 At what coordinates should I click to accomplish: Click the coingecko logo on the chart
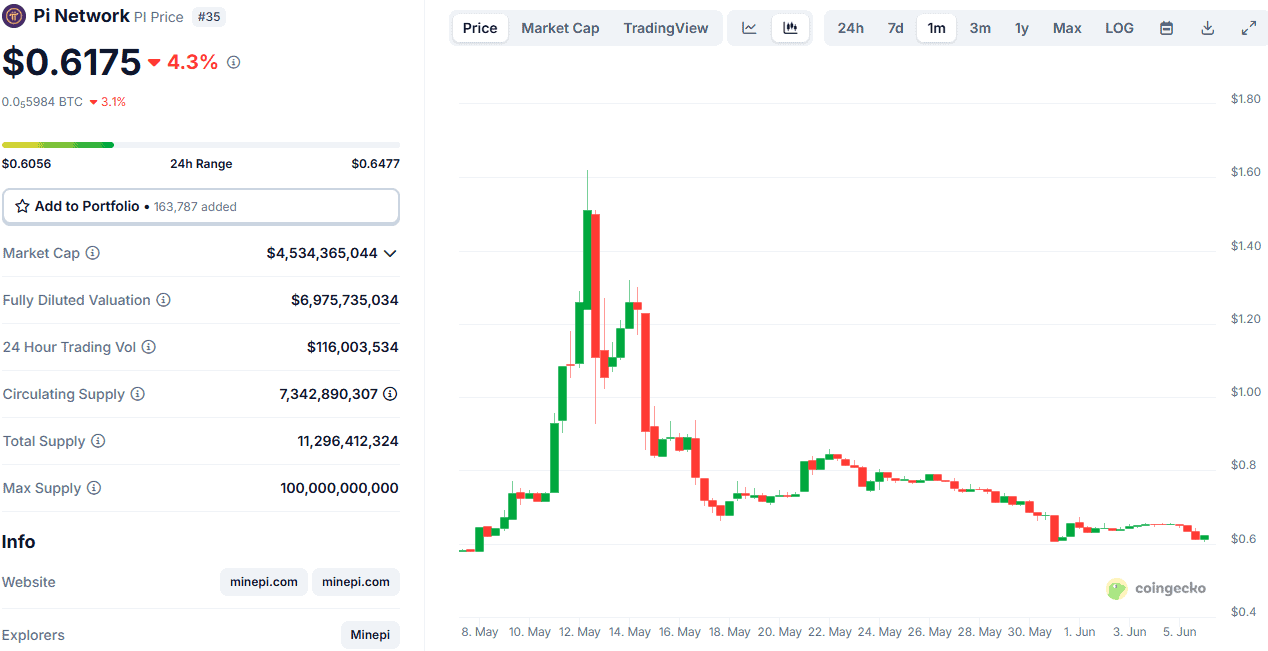tap(1156, 588)
